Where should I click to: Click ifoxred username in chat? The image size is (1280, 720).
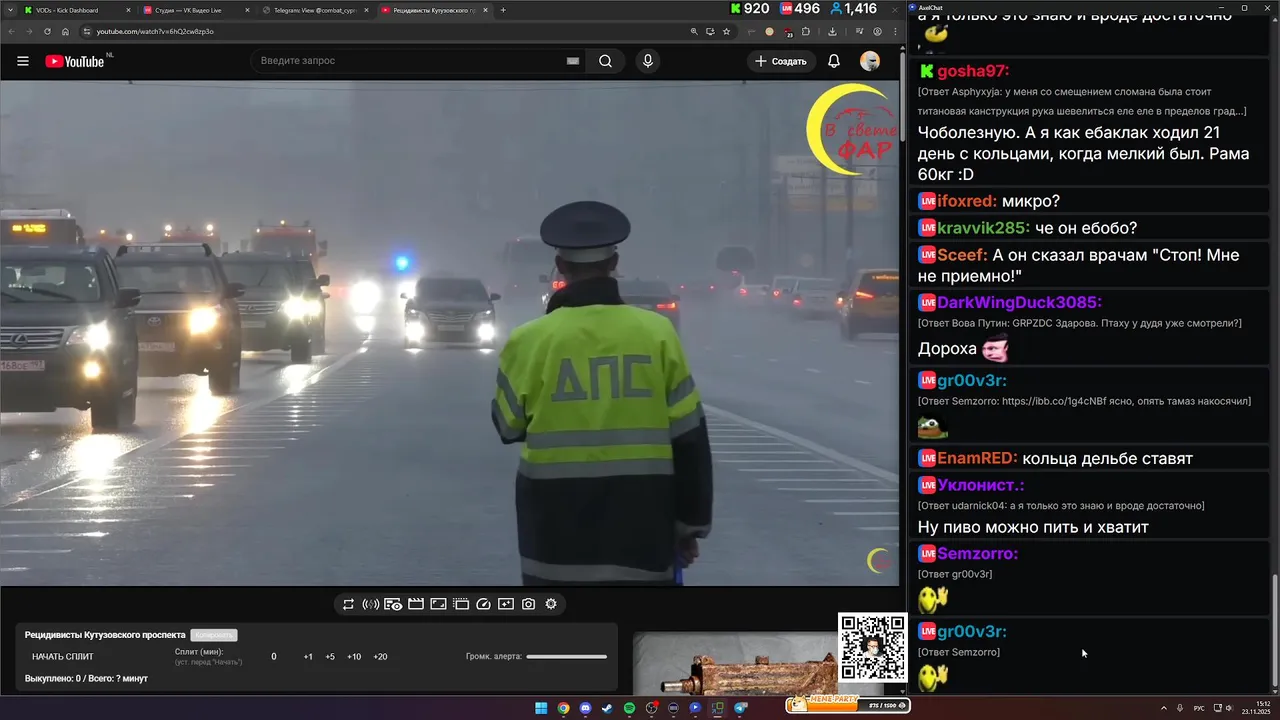click(967, 201)
